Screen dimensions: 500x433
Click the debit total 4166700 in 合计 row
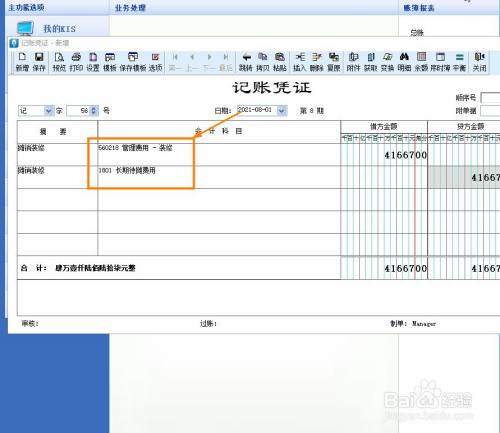click(405, 268)
